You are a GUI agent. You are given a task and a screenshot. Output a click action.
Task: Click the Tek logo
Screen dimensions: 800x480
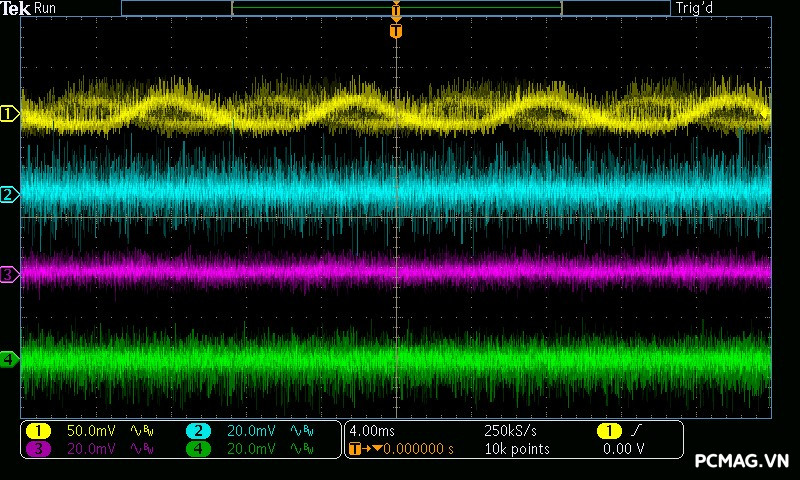pos(16,8)
